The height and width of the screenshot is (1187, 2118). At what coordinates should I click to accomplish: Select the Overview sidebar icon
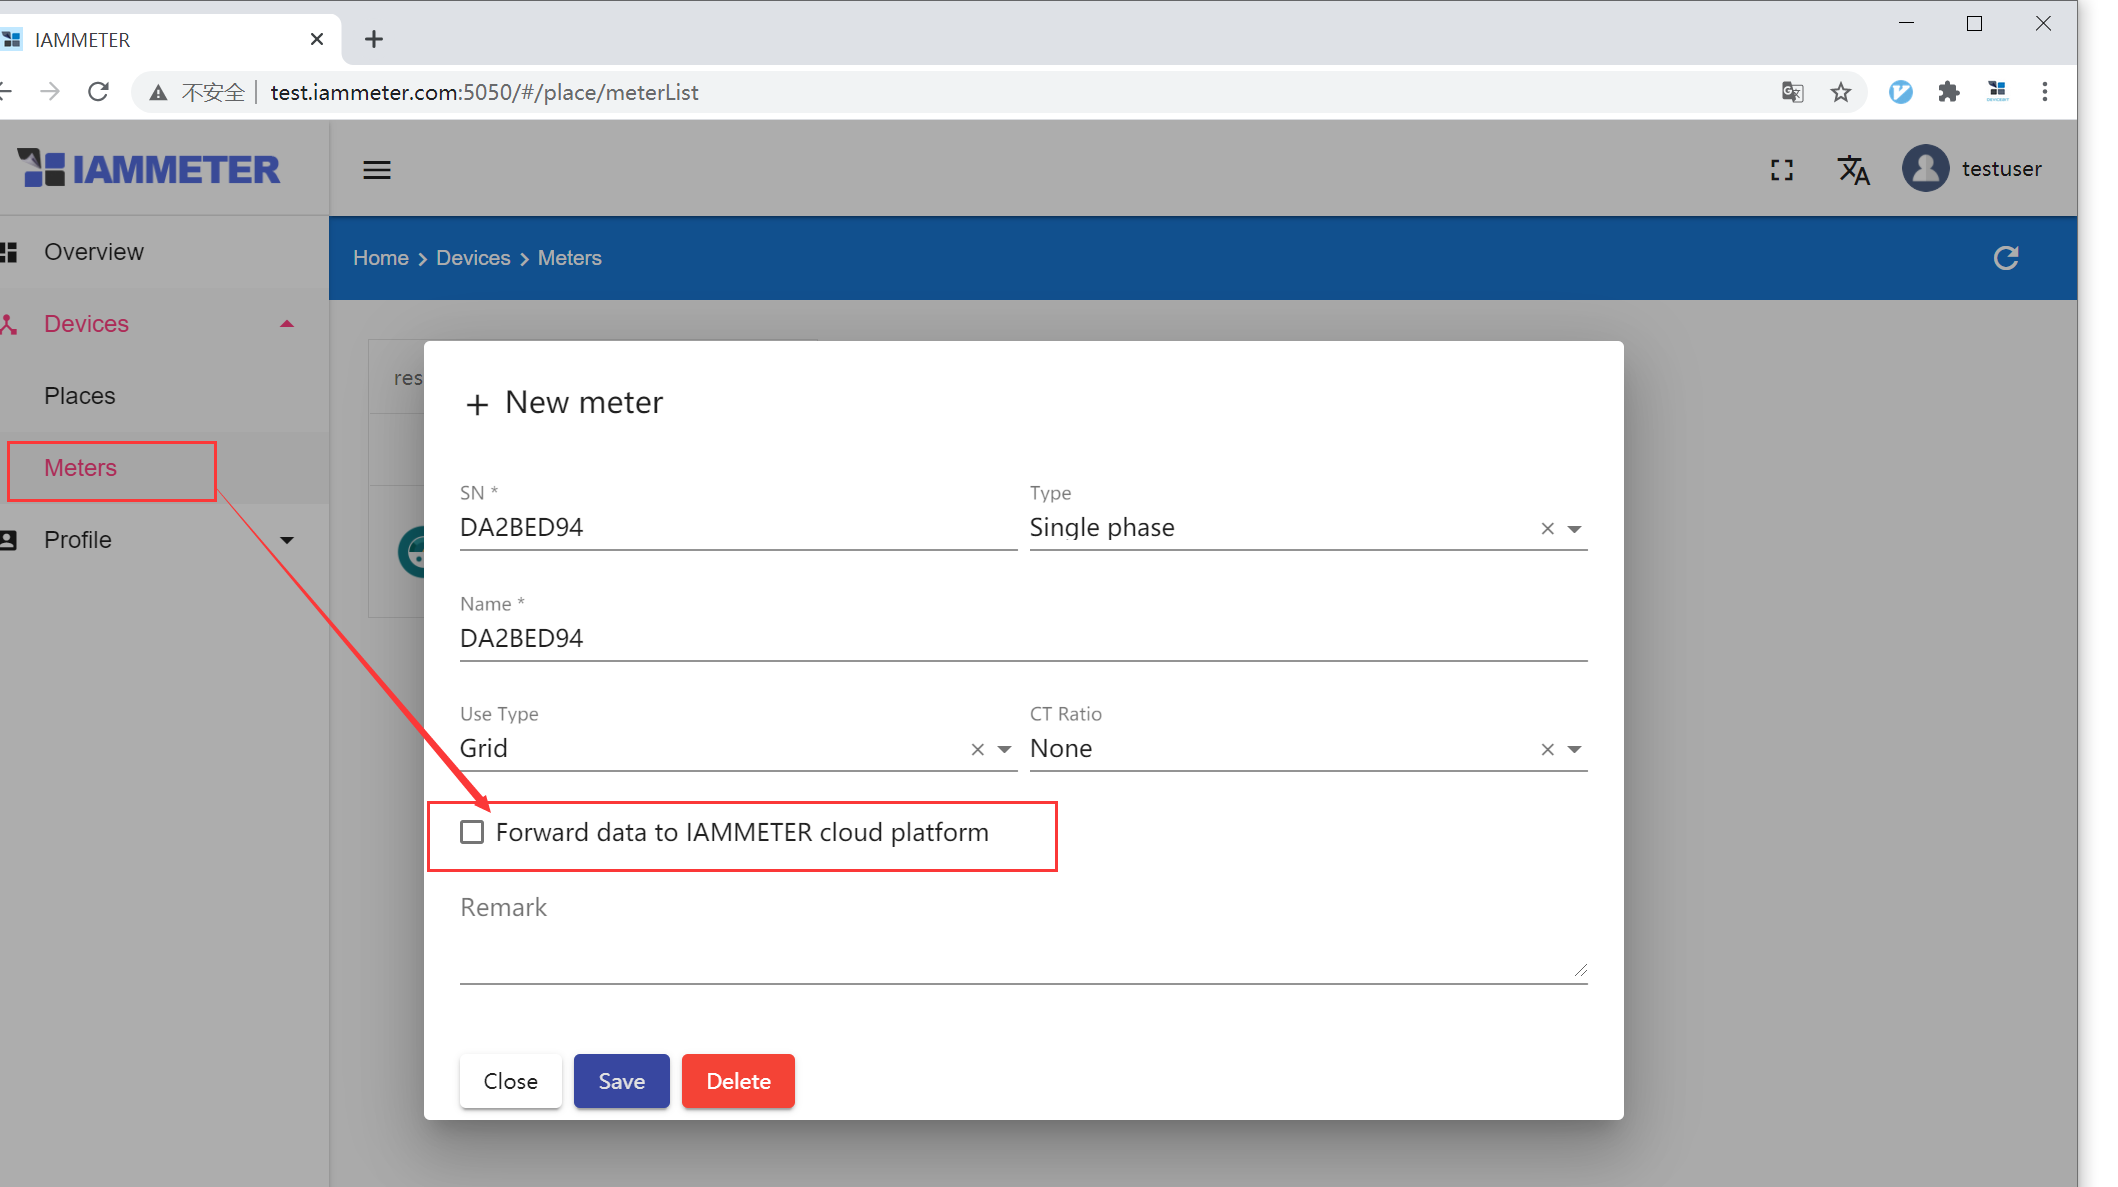(11, 251)
